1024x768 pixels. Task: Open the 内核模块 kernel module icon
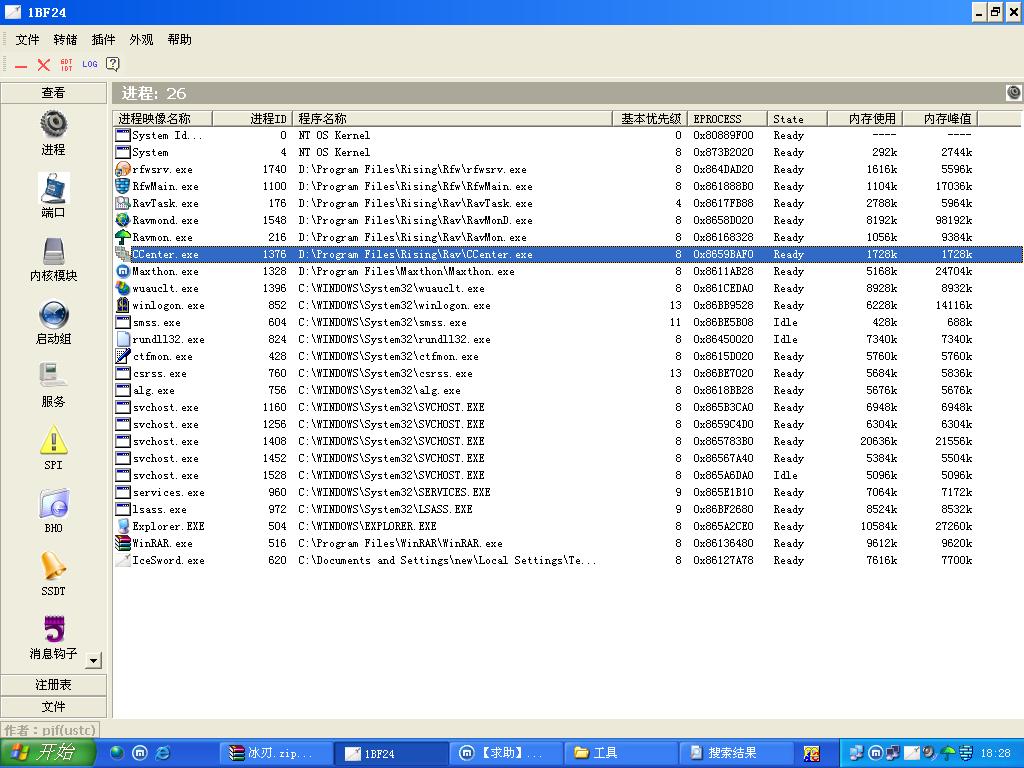click(x=54, y=251)
